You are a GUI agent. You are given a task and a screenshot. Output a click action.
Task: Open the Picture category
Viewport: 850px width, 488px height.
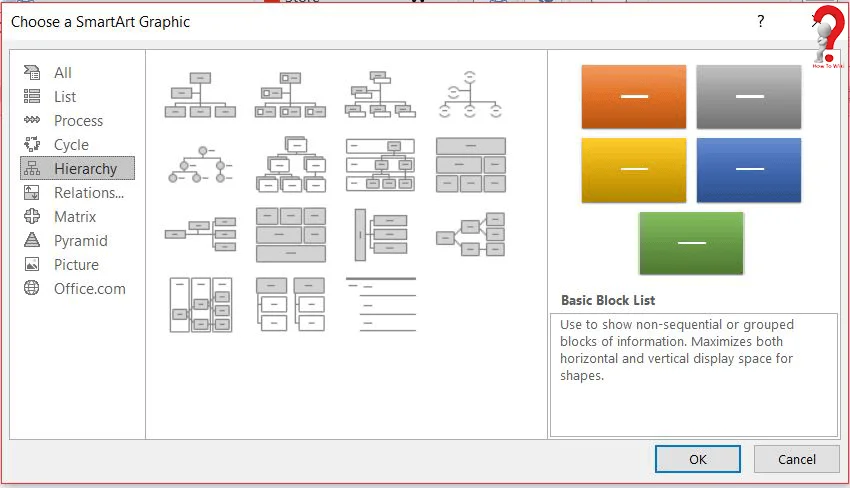(x=77, y=265)
